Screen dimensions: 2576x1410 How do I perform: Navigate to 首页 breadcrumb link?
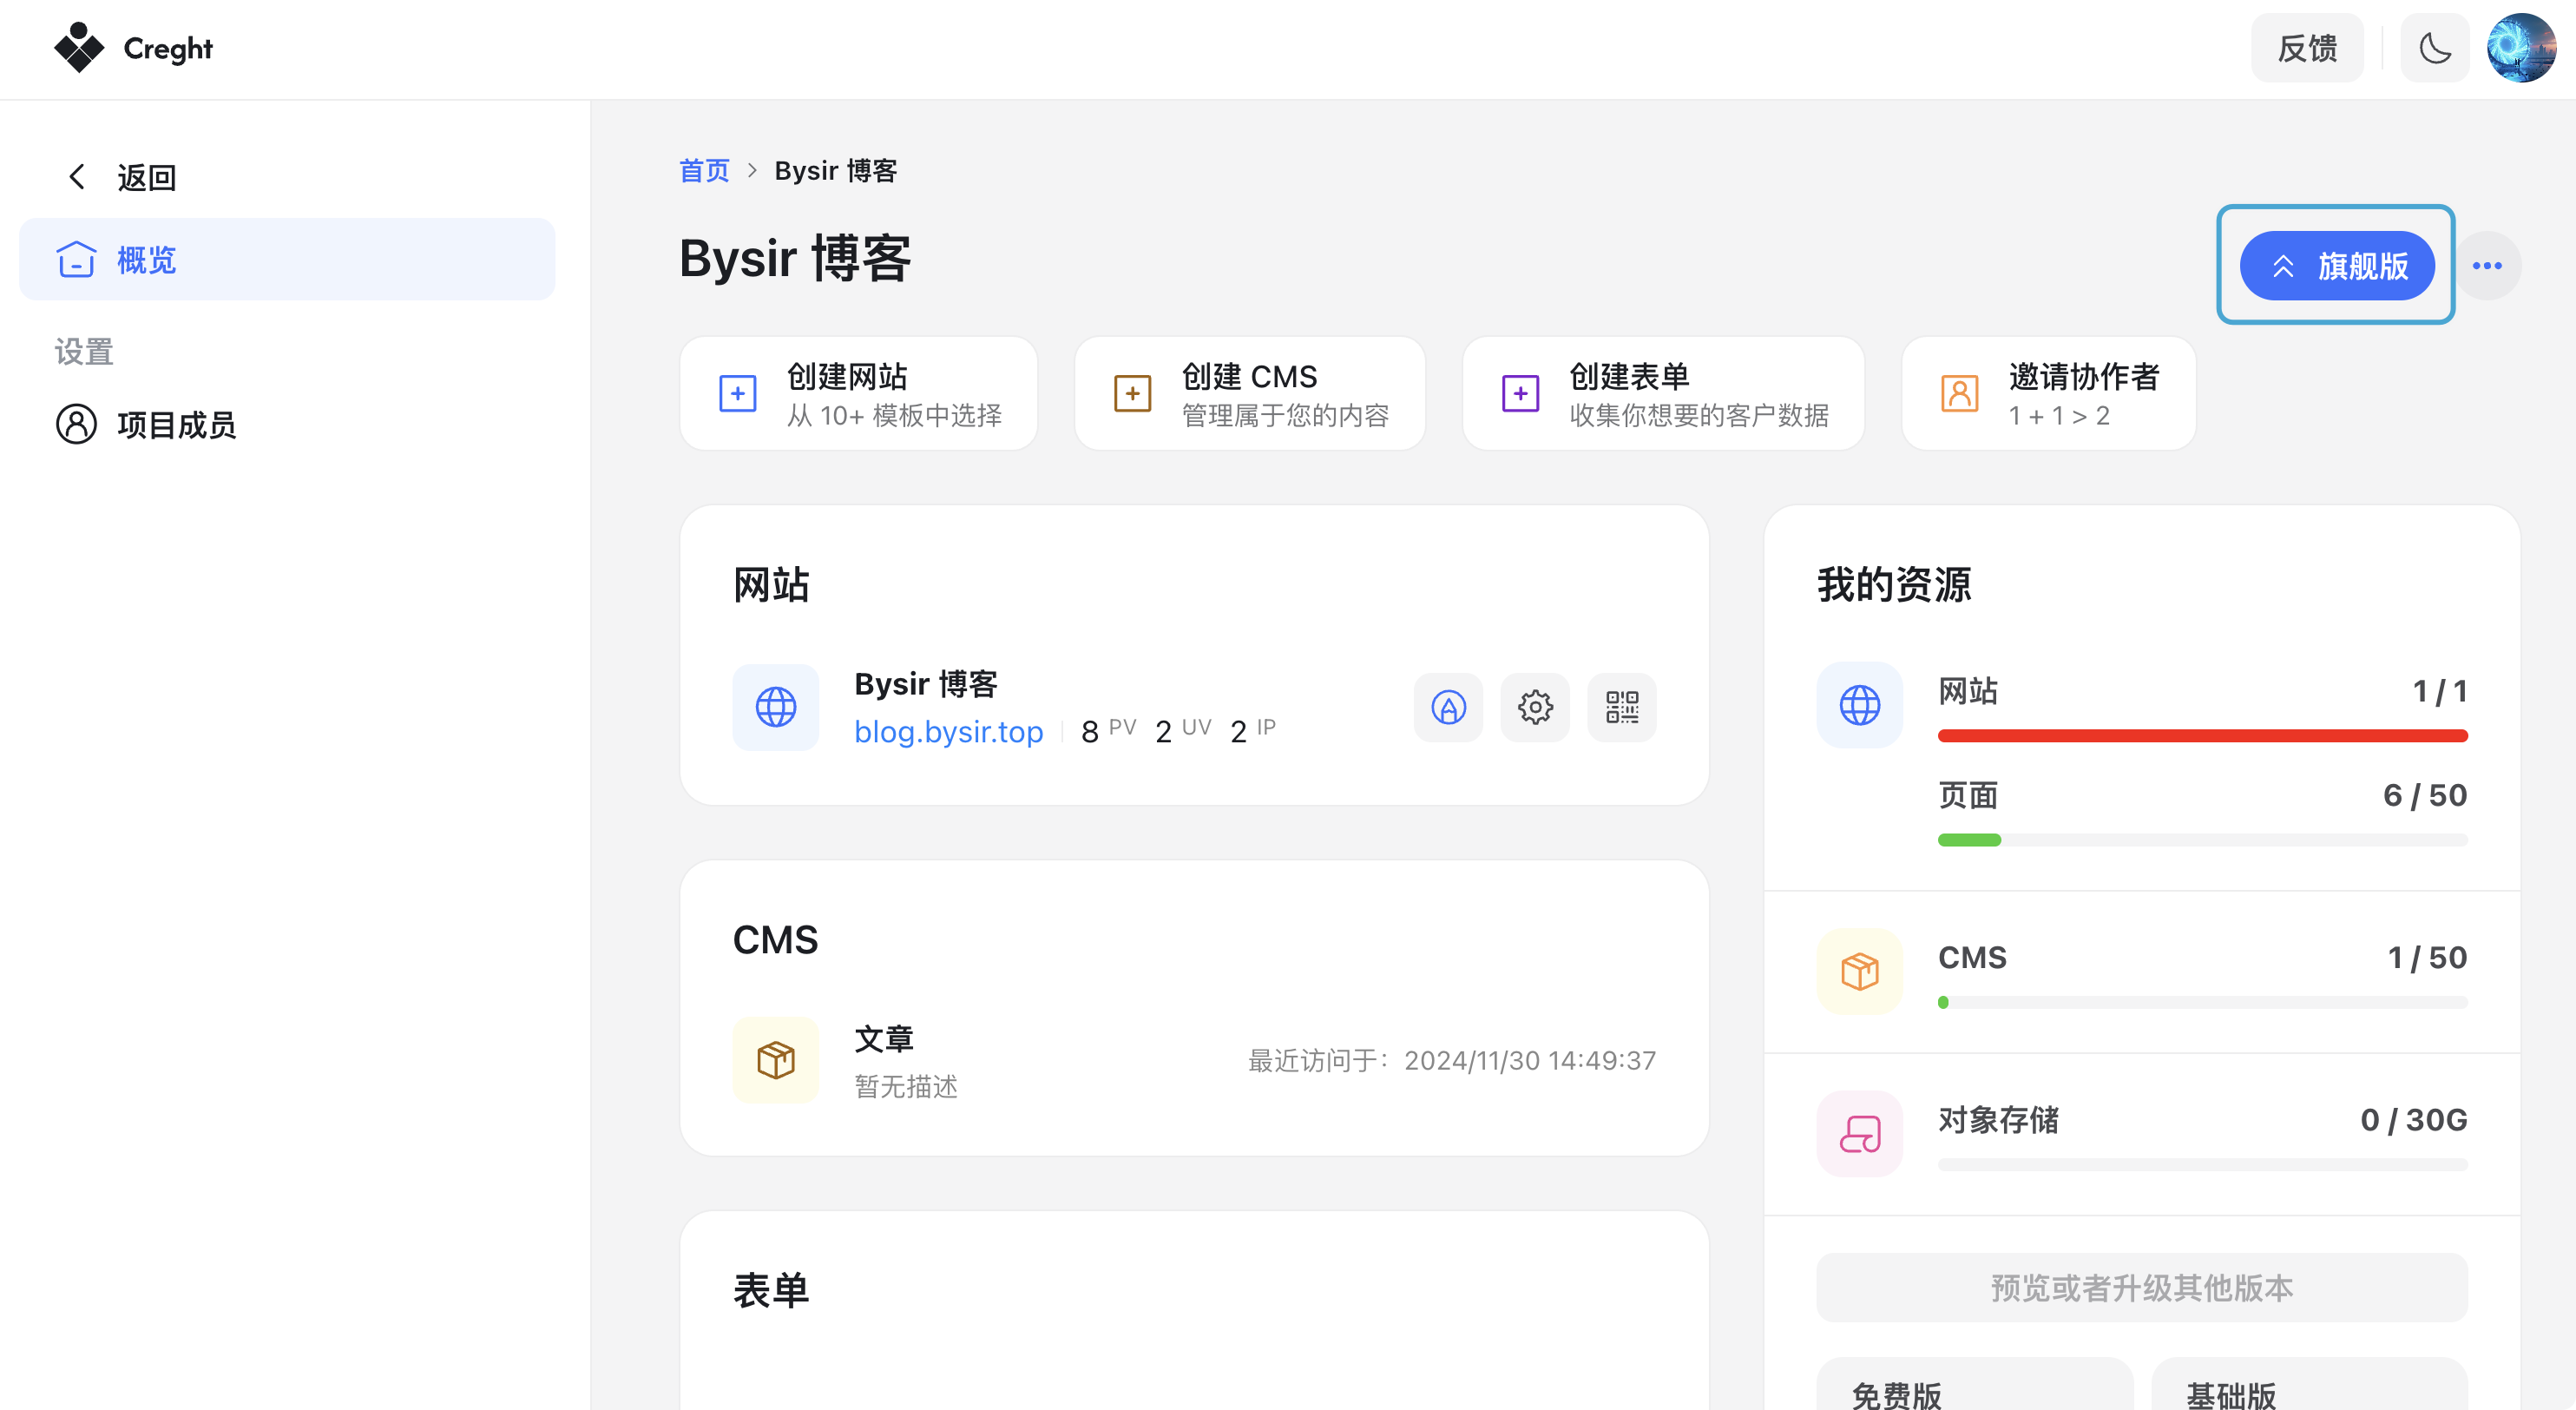[x=704, y=171]
